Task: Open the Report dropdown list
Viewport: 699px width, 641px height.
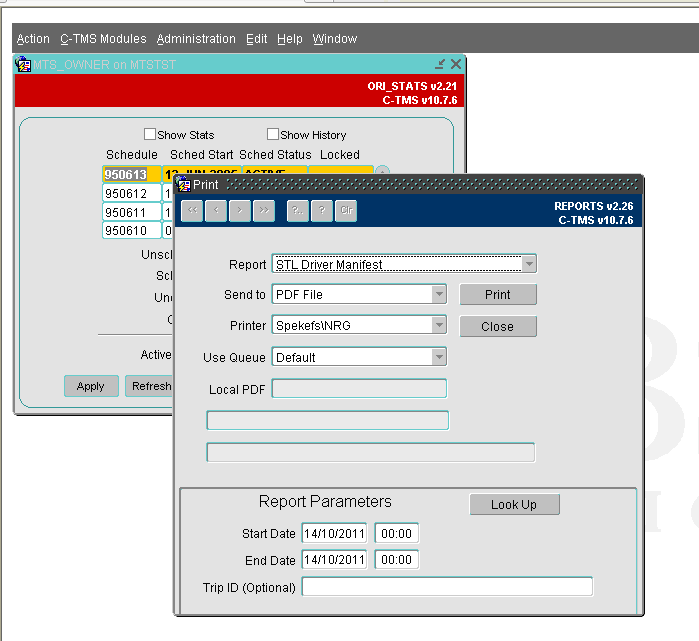Action: coord(529,264)
